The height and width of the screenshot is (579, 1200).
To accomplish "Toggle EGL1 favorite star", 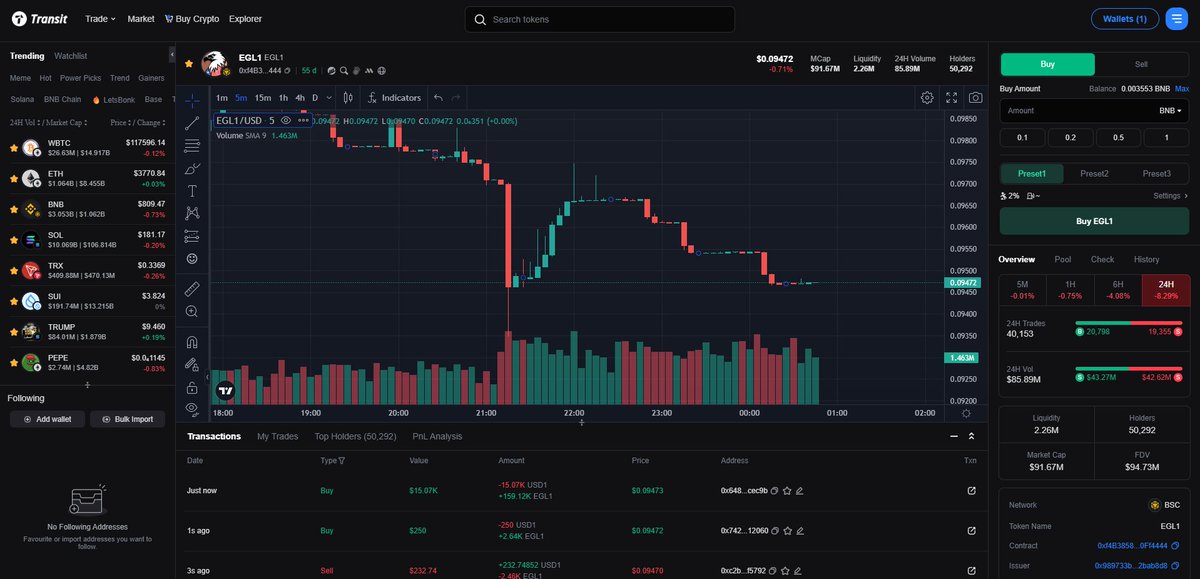I will (189, 63).
